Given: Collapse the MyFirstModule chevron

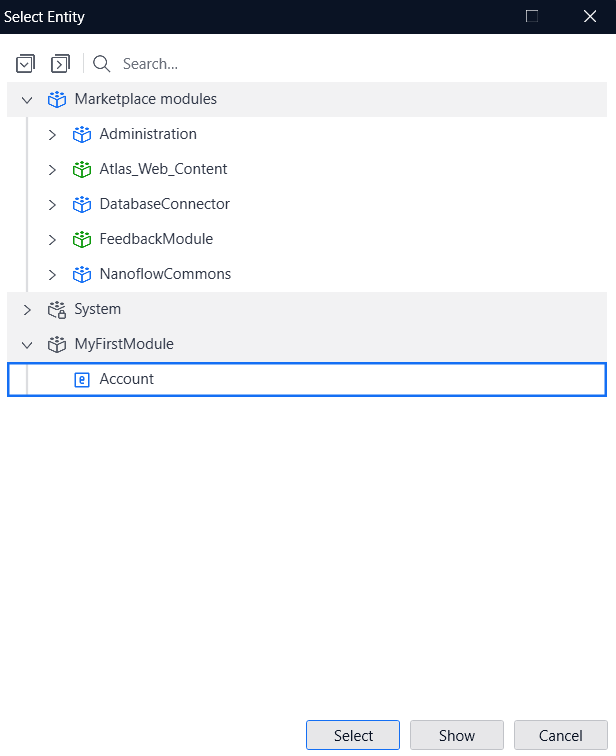Looking at the screenshot, I should click(x=27, y=344).
